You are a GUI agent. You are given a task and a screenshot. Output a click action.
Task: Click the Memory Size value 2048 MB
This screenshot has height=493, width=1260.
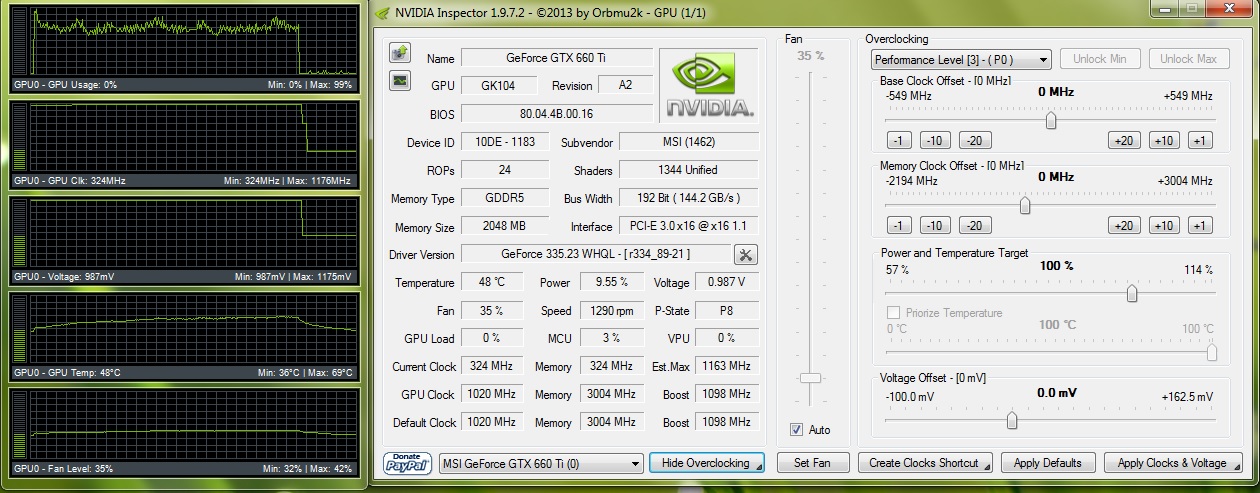coord(505,226)
